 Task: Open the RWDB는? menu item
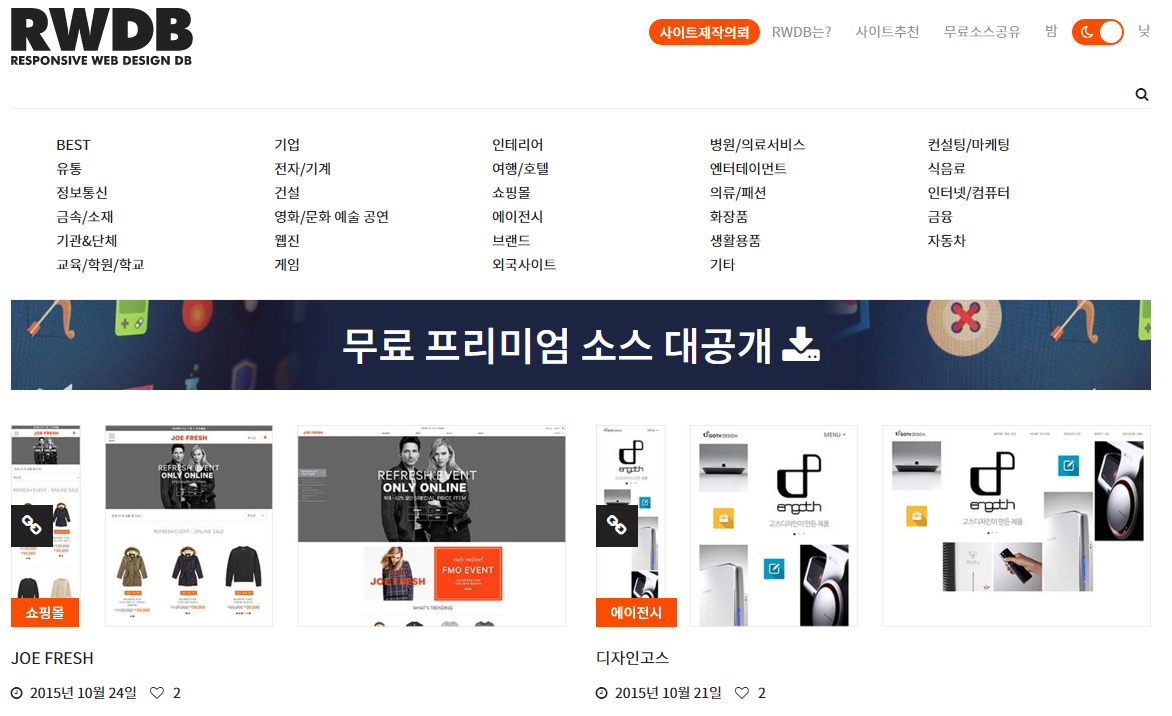(x=801, y=32)
